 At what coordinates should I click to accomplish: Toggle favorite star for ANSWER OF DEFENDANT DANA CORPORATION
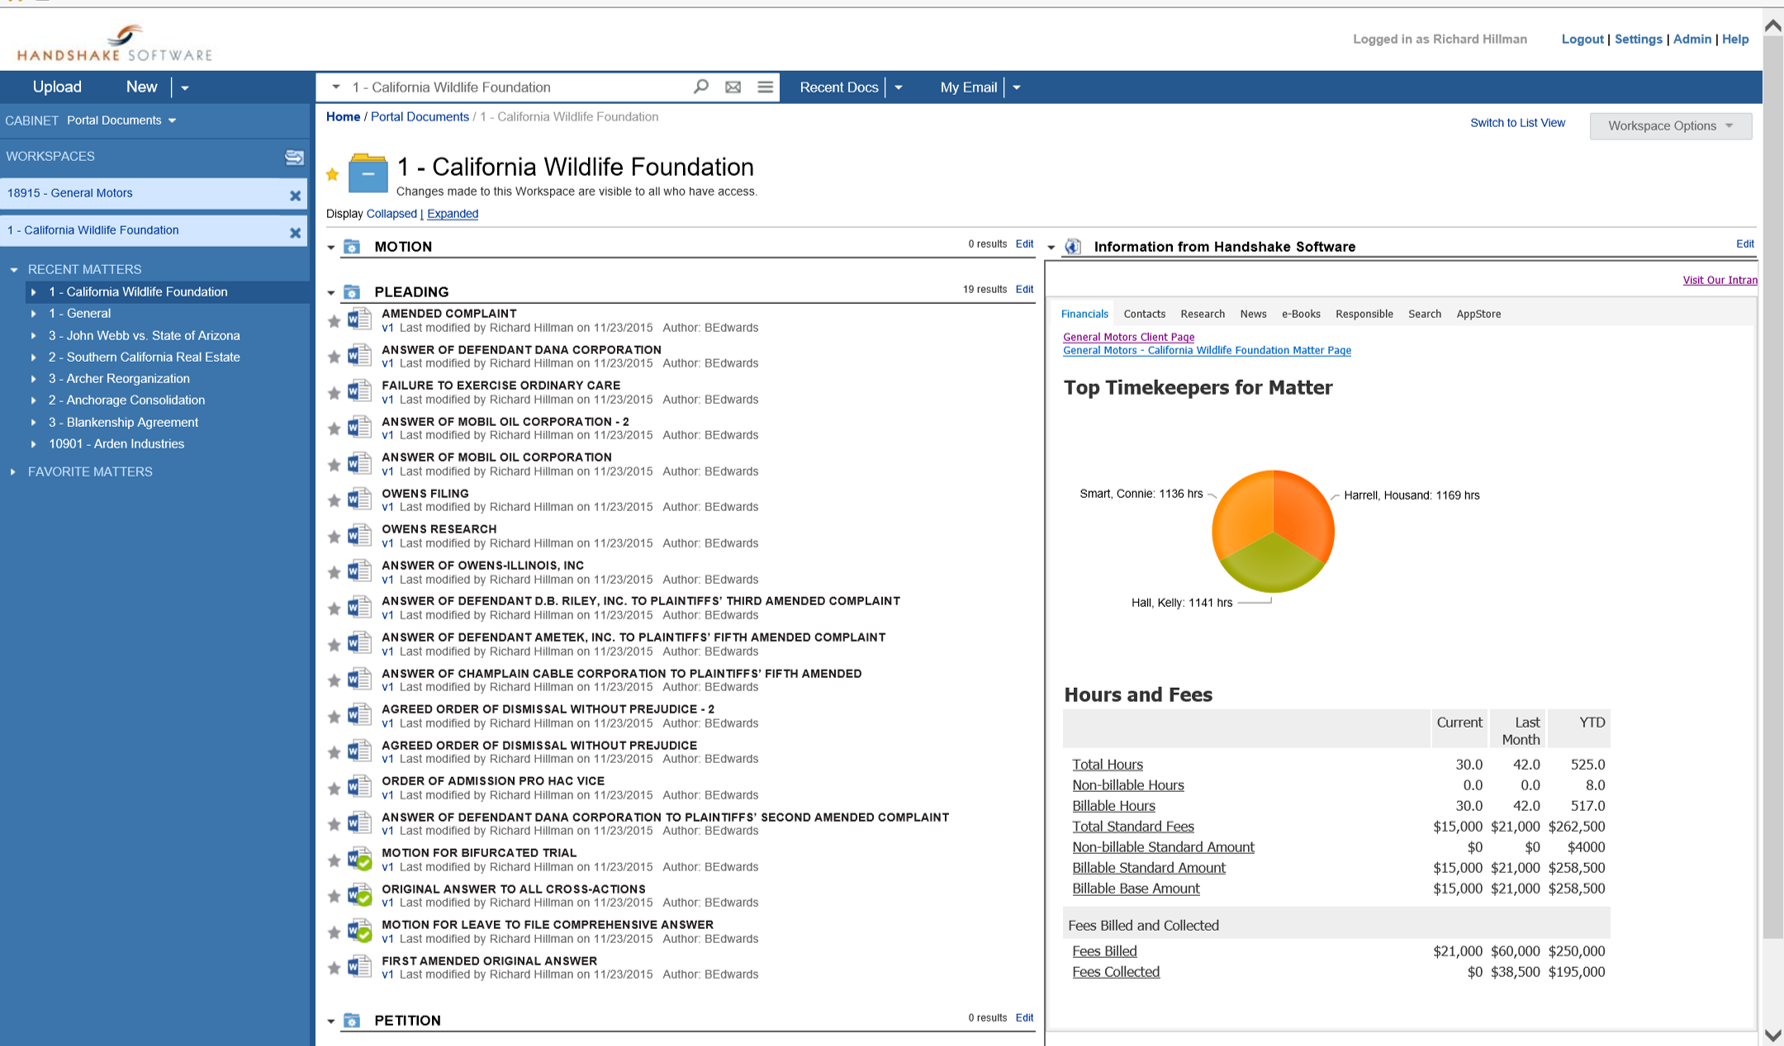(334, 358)
